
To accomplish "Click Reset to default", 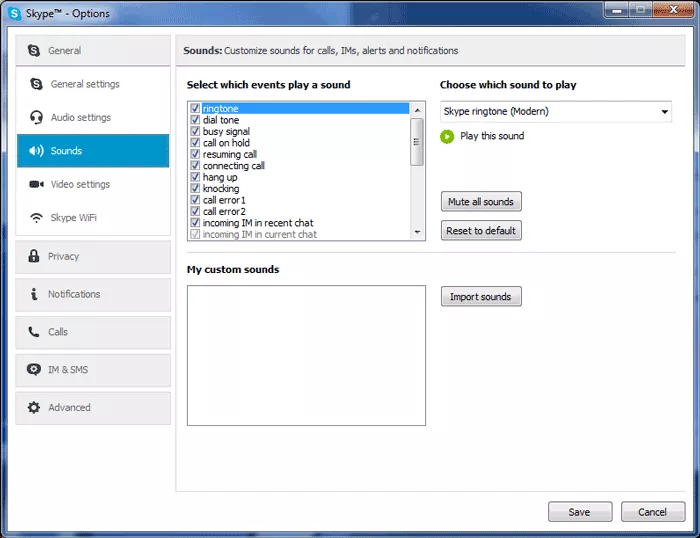I will point(481,231).
